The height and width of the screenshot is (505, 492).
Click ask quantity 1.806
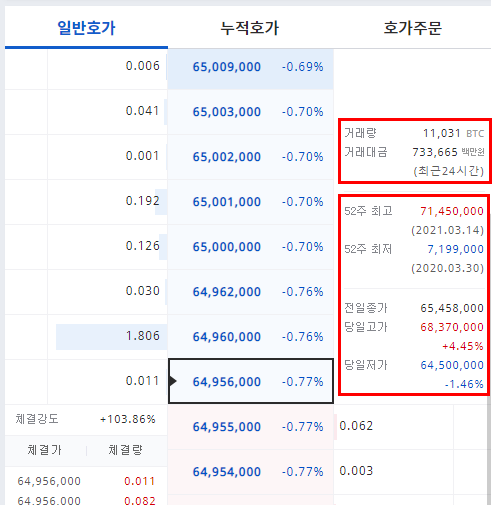coord(143,336)
